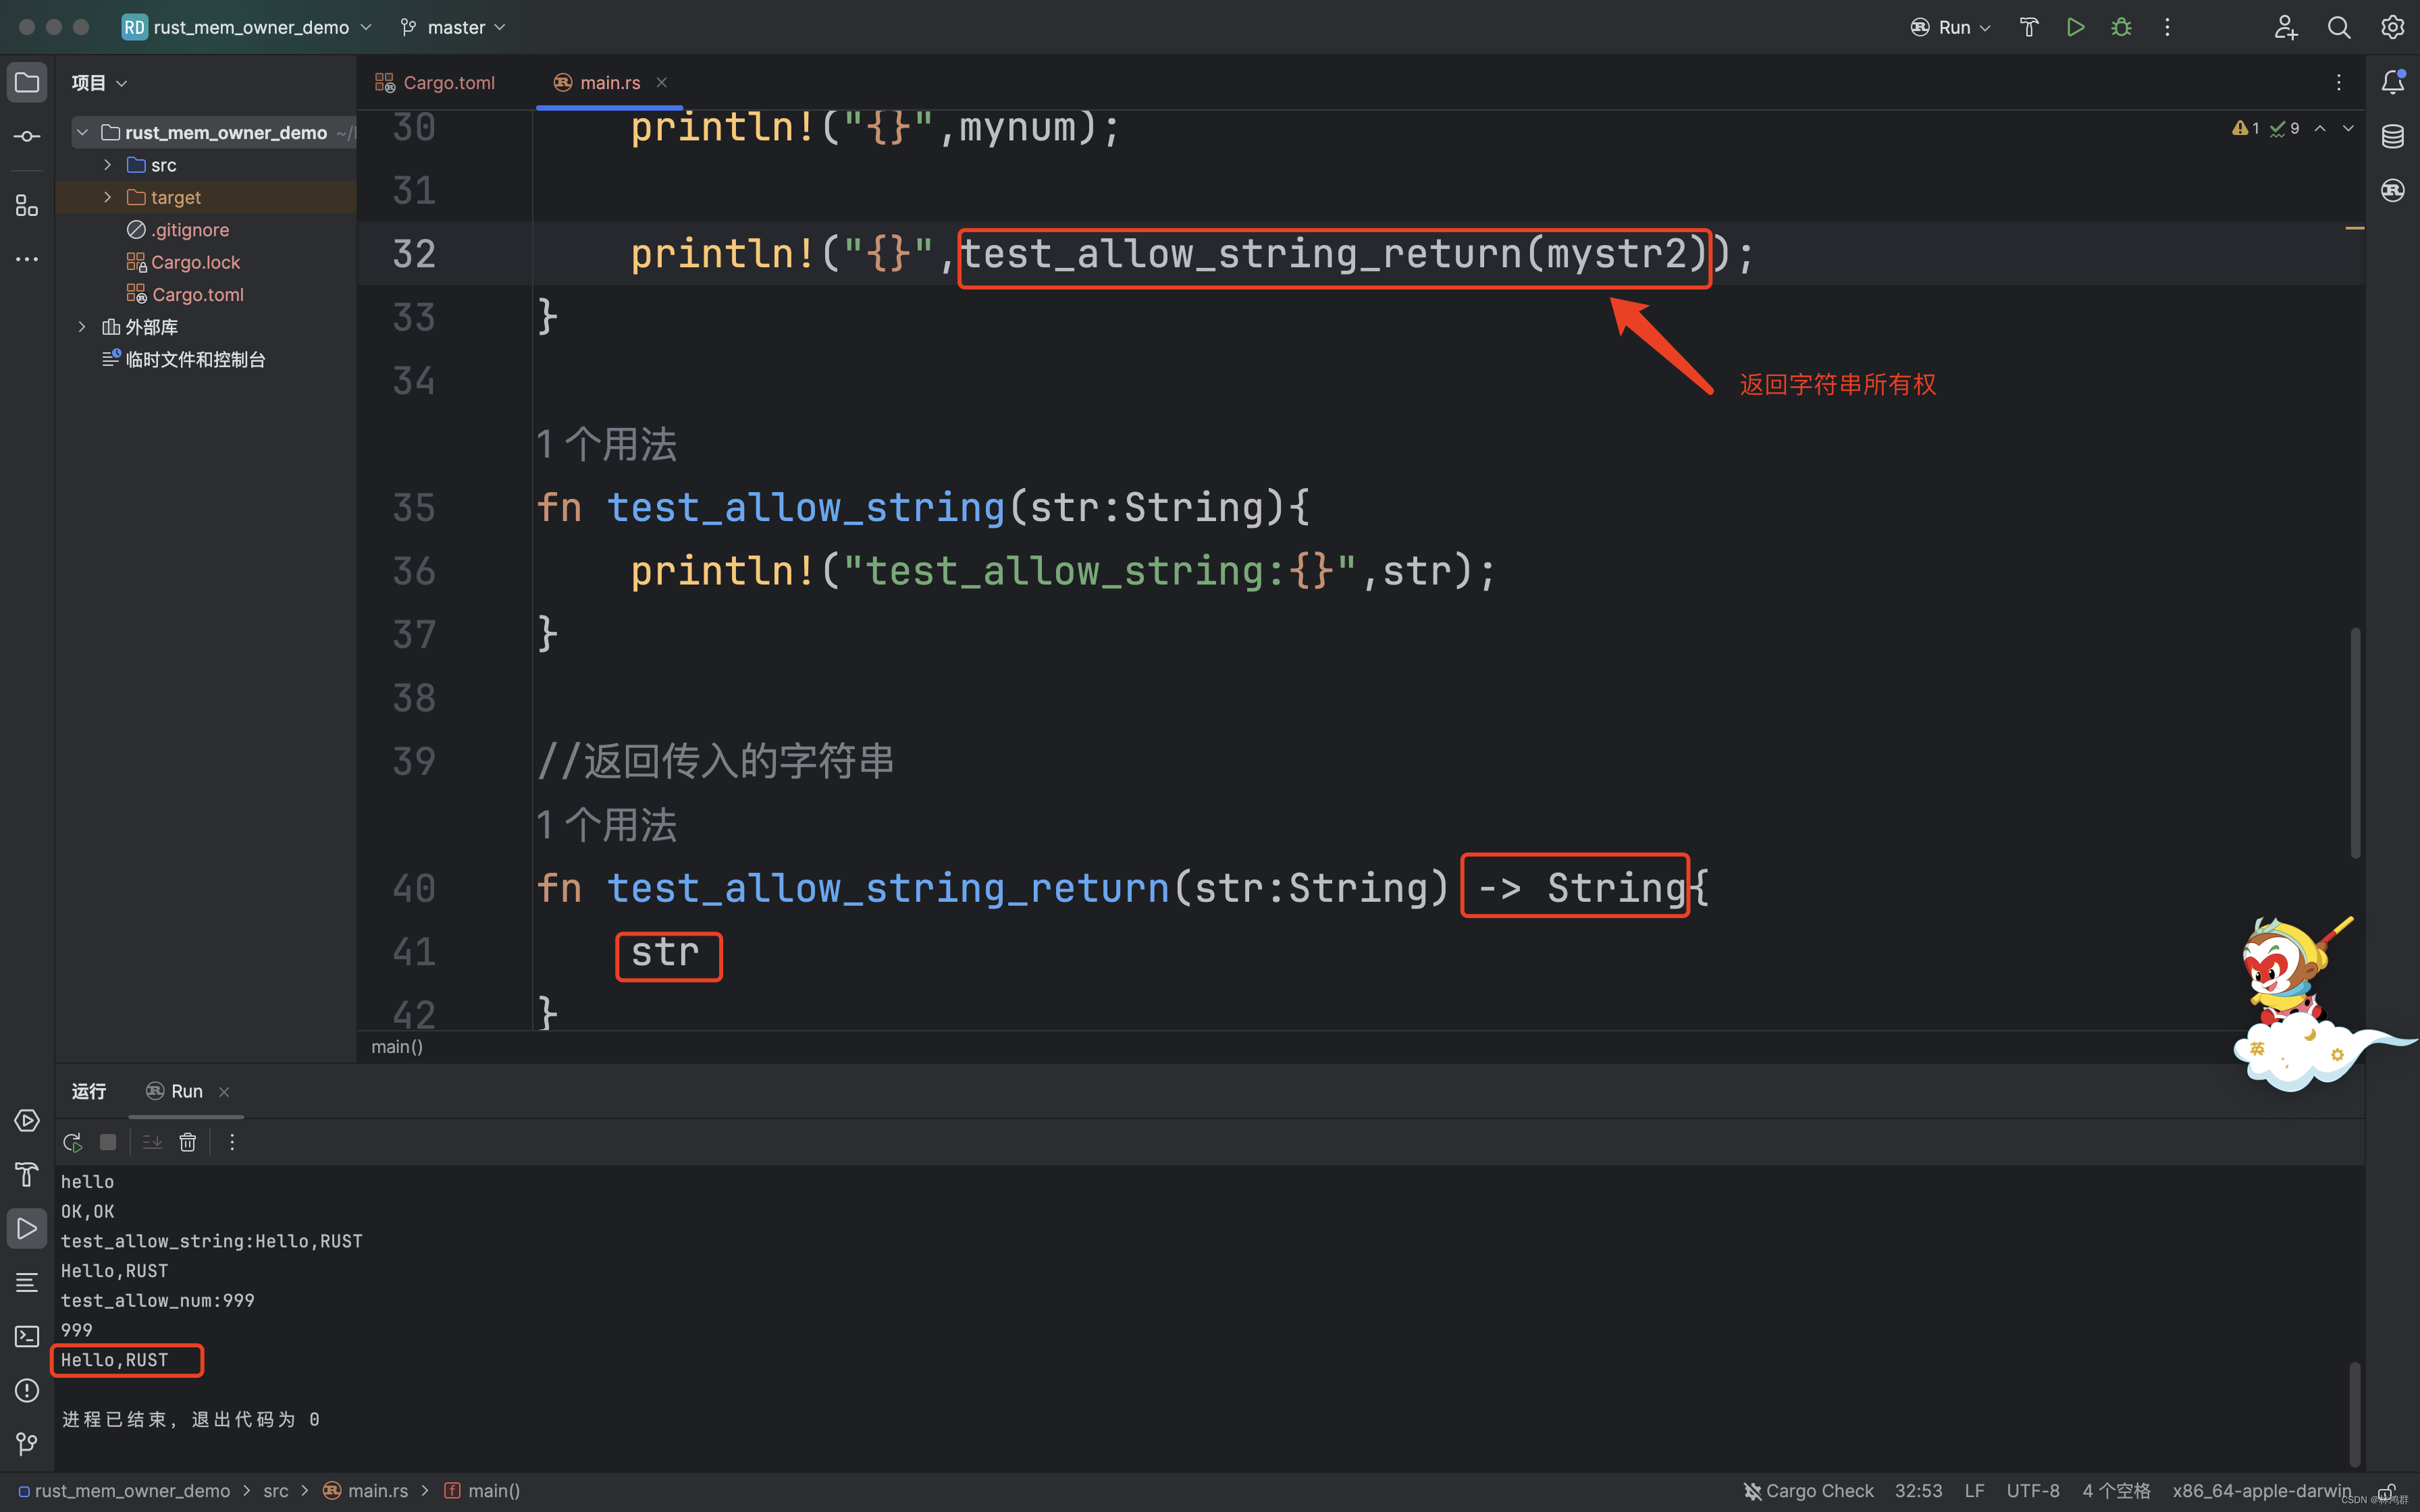
Task: Open the Database panel icon on right edge
Action: coord(2393,136)
